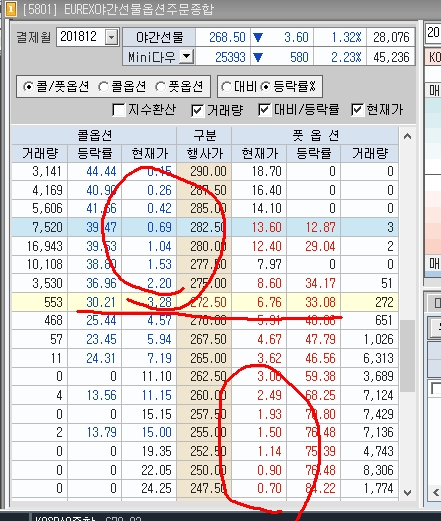
Task: Click the 행사가 column header
Action: (204, 154)
